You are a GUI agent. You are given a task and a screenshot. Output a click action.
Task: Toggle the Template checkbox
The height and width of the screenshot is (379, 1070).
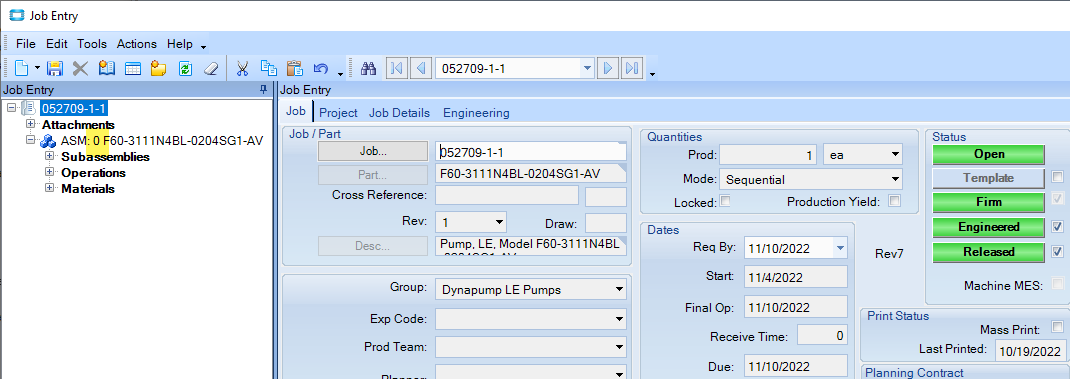coord(1057,177)
